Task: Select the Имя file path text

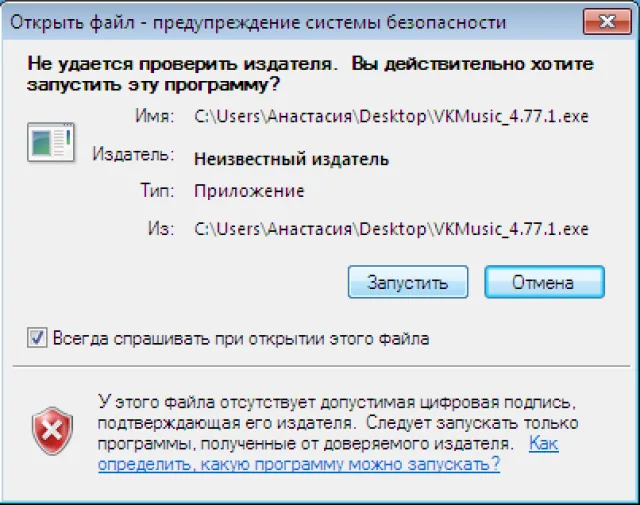Action: point(391,117)
